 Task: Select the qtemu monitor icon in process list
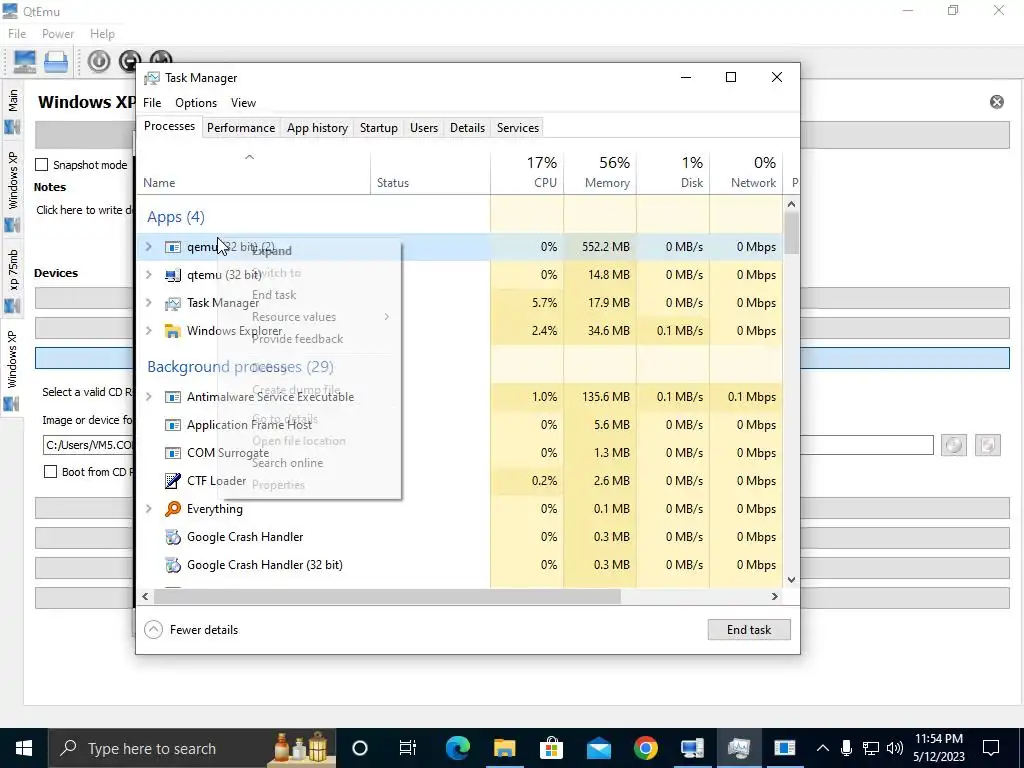point(172,275)
